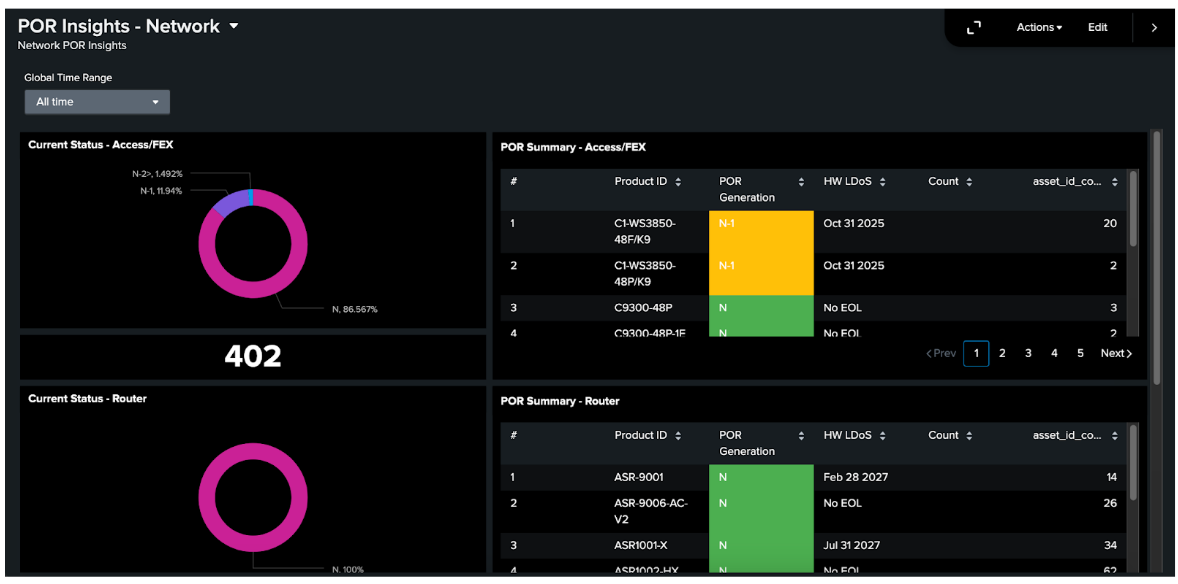Click the Edit button

[x=1097, y=27]
